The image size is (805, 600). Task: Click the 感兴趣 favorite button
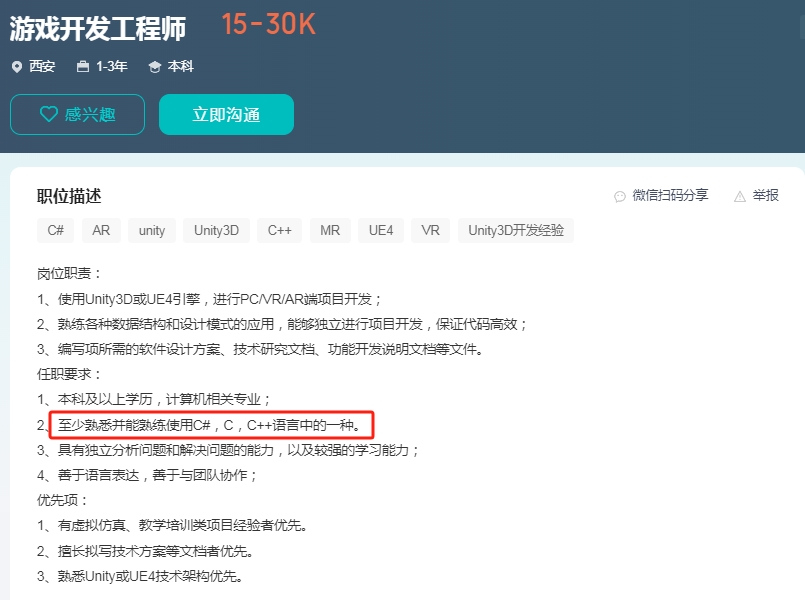point(78,114)
